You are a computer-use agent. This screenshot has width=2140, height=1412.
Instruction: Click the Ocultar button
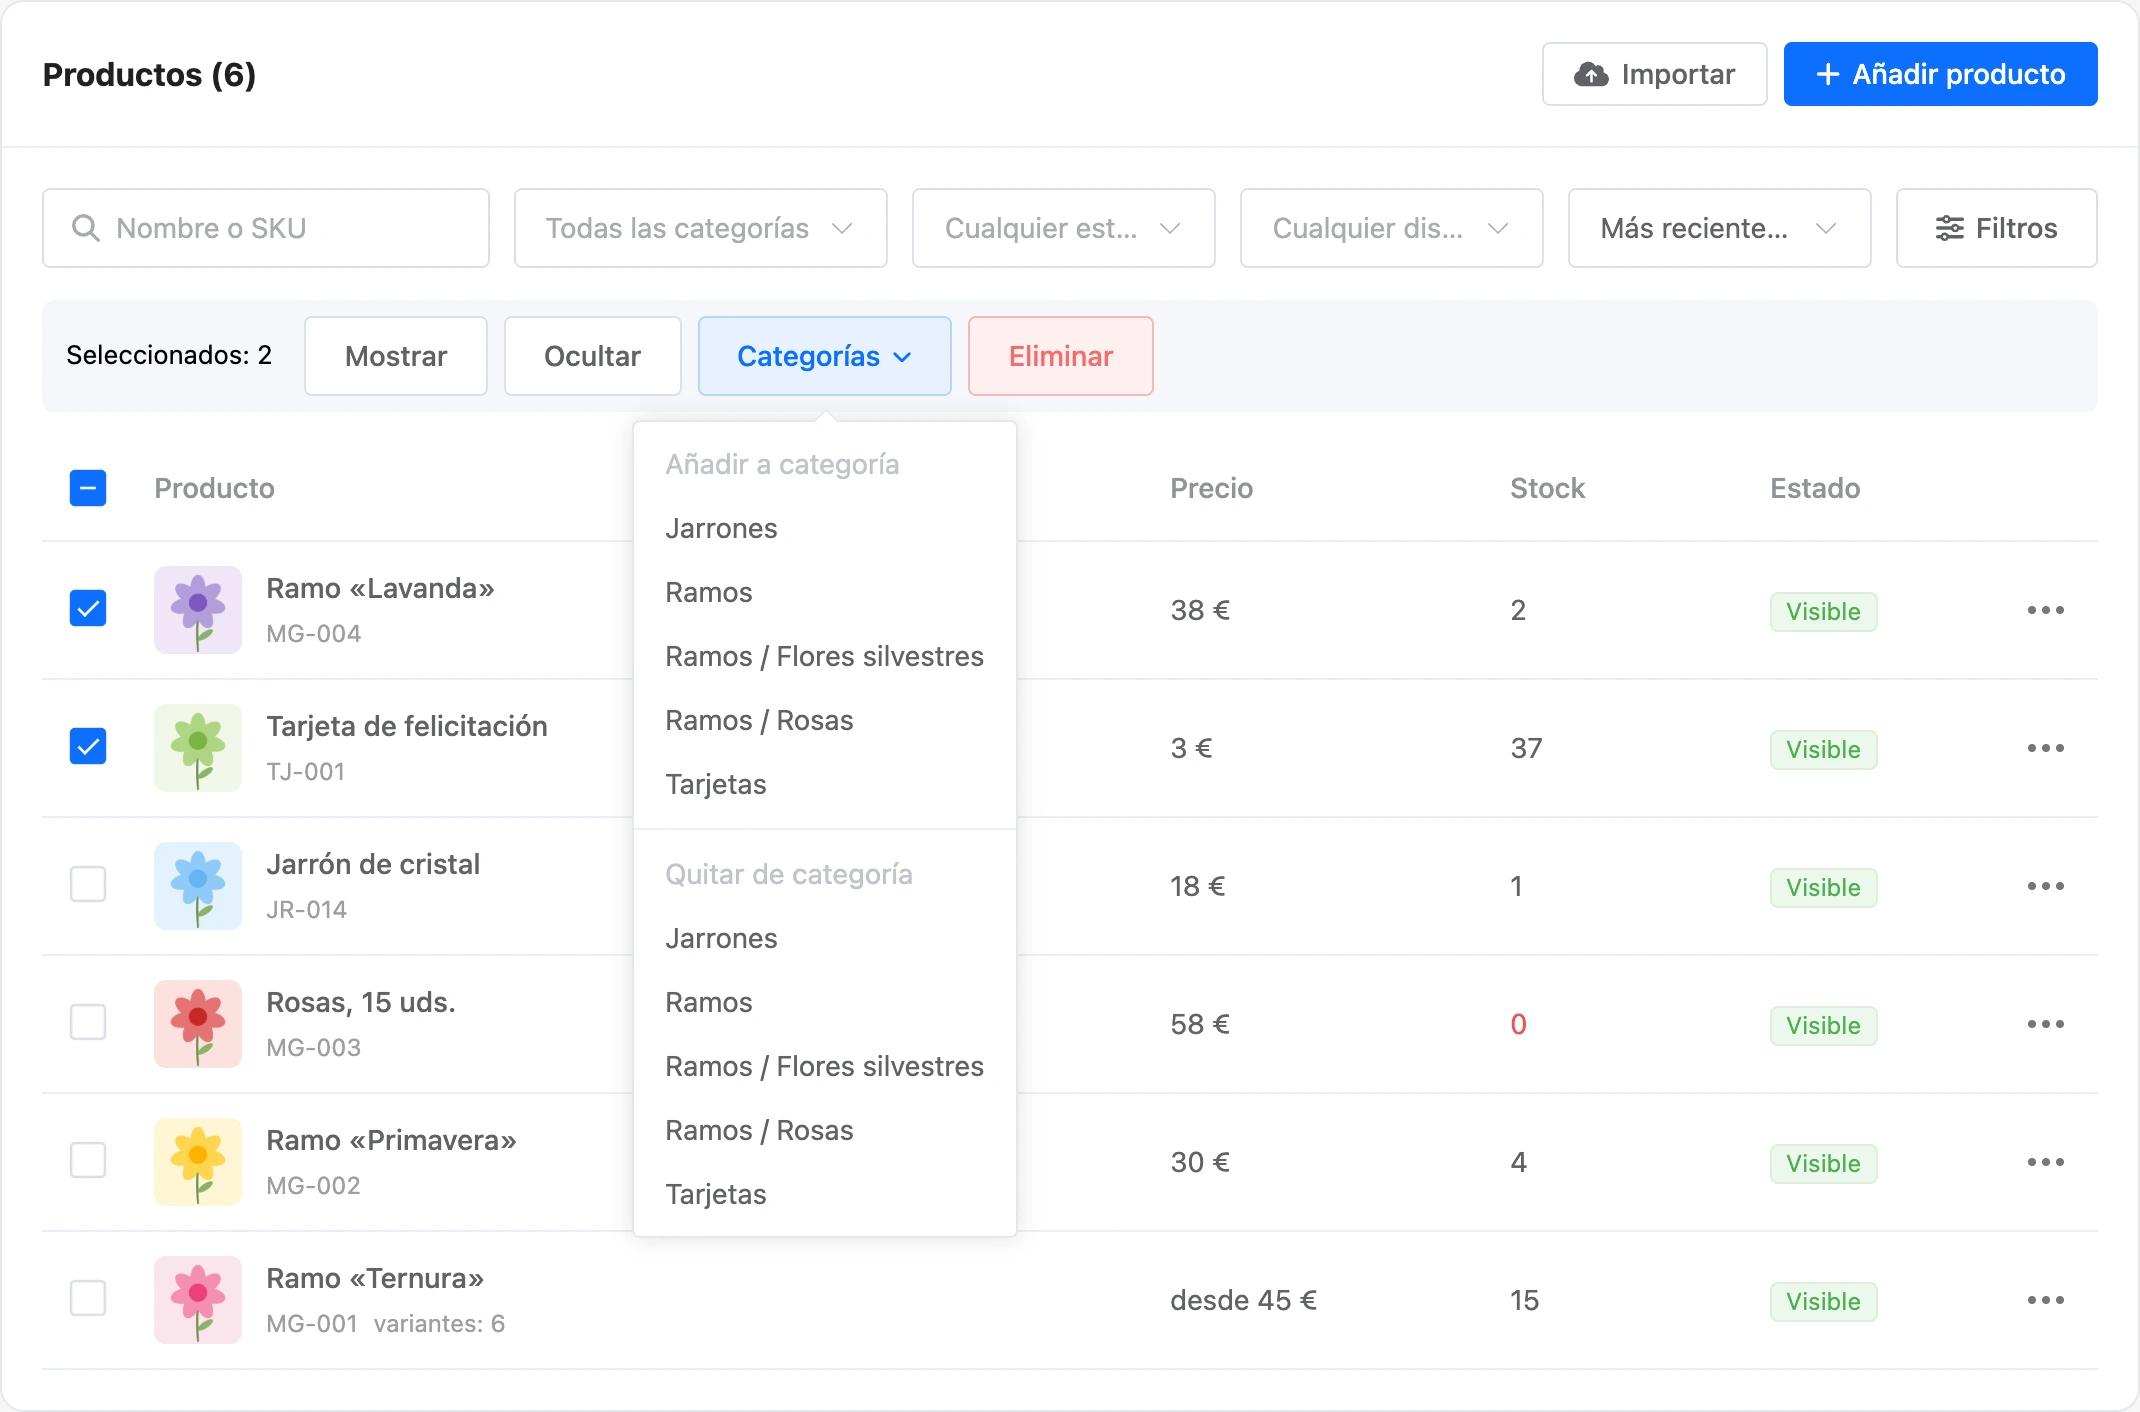592,356
